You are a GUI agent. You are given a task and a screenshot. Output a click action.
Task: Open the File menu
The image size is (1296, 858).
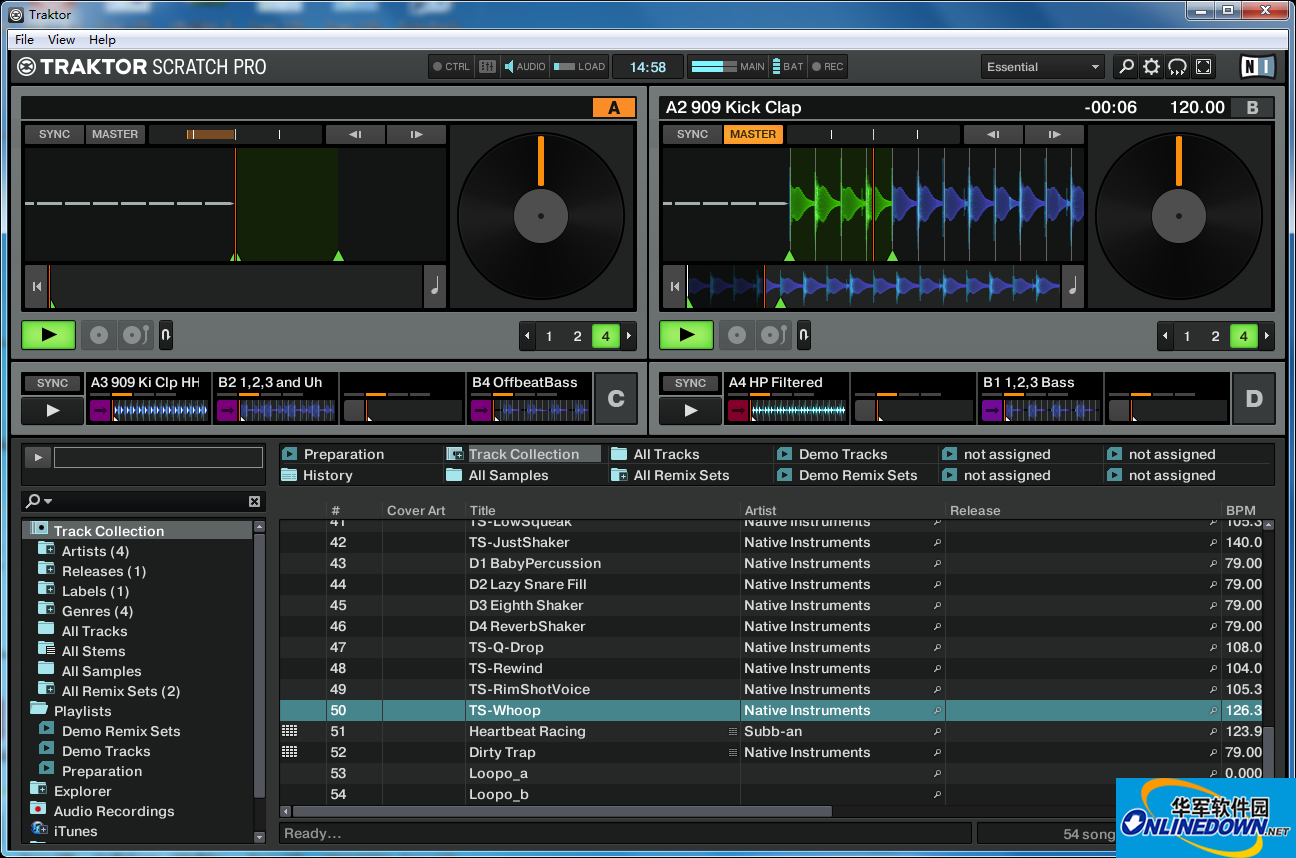click(25, 40)
